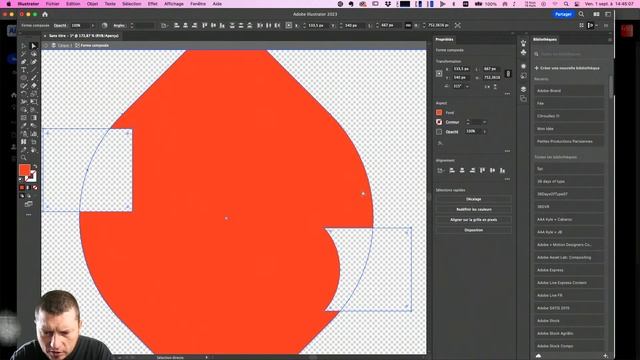This screenshot has height=360, width=640.
Task: Show more Aspect options (three dots)
Action: [x=507, y=151]
